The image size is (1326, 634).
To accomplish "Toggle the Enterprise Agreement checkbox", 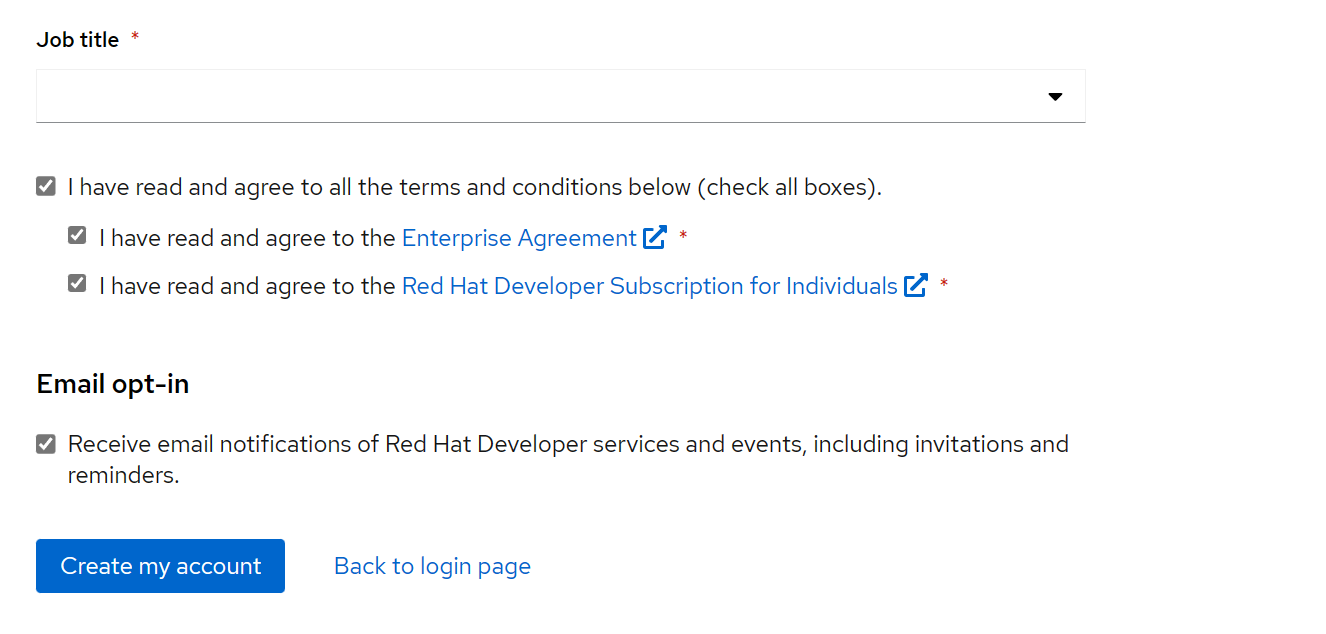I will (x=77, y=236).
